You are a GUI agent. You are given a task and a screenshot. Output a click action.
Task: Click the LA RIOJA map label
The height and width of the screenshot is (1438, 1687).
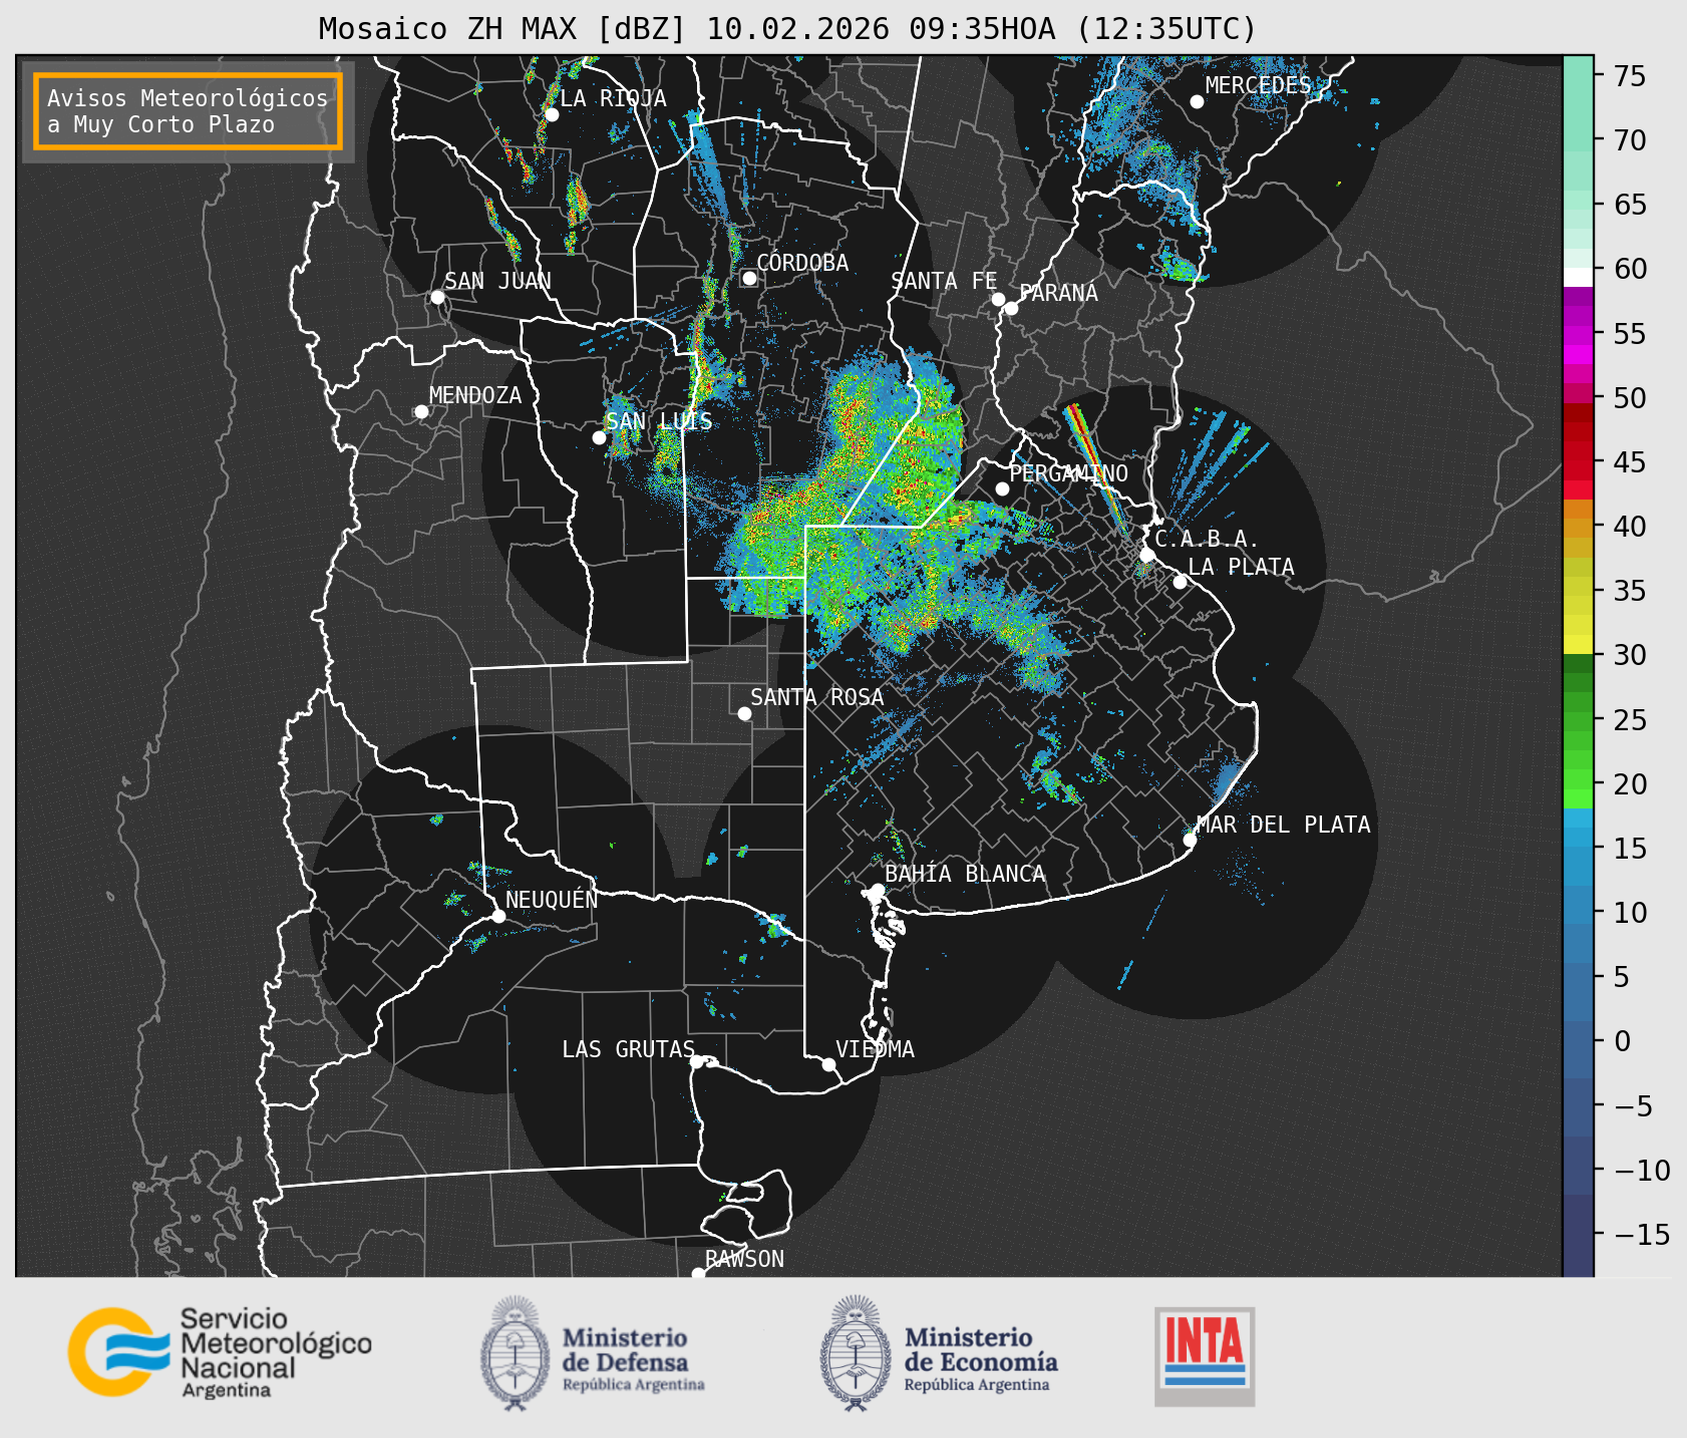pyautogui.click(x=613, y=98)
